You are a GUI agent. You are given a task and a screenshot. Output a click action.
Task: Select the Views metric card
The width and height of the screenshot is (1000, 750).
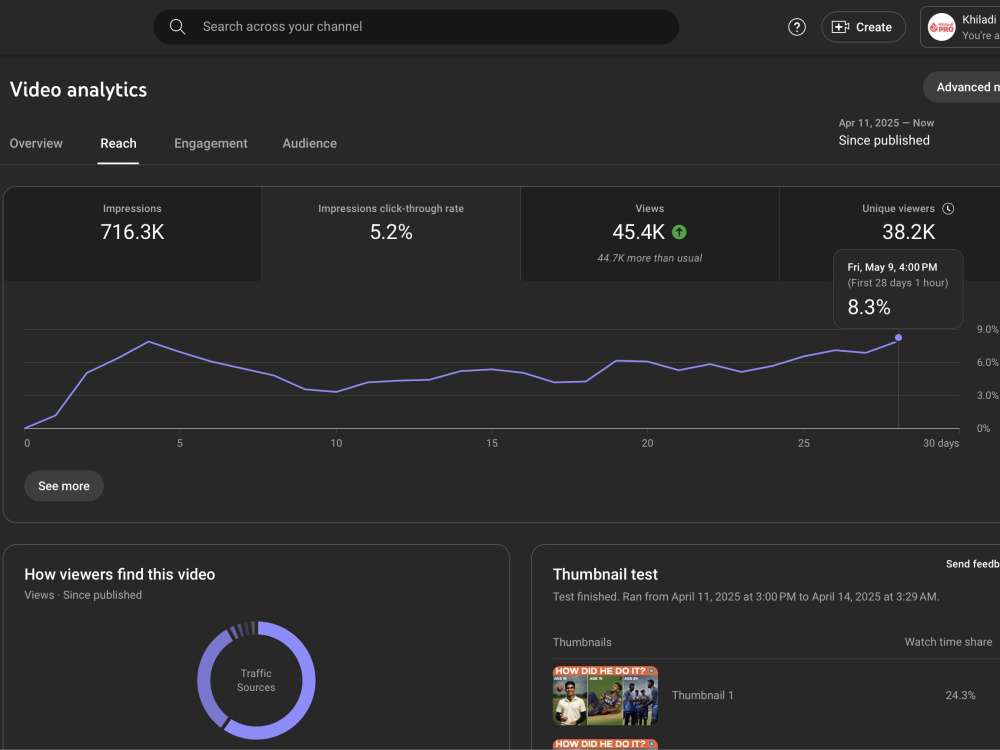(x=650, y=233)
